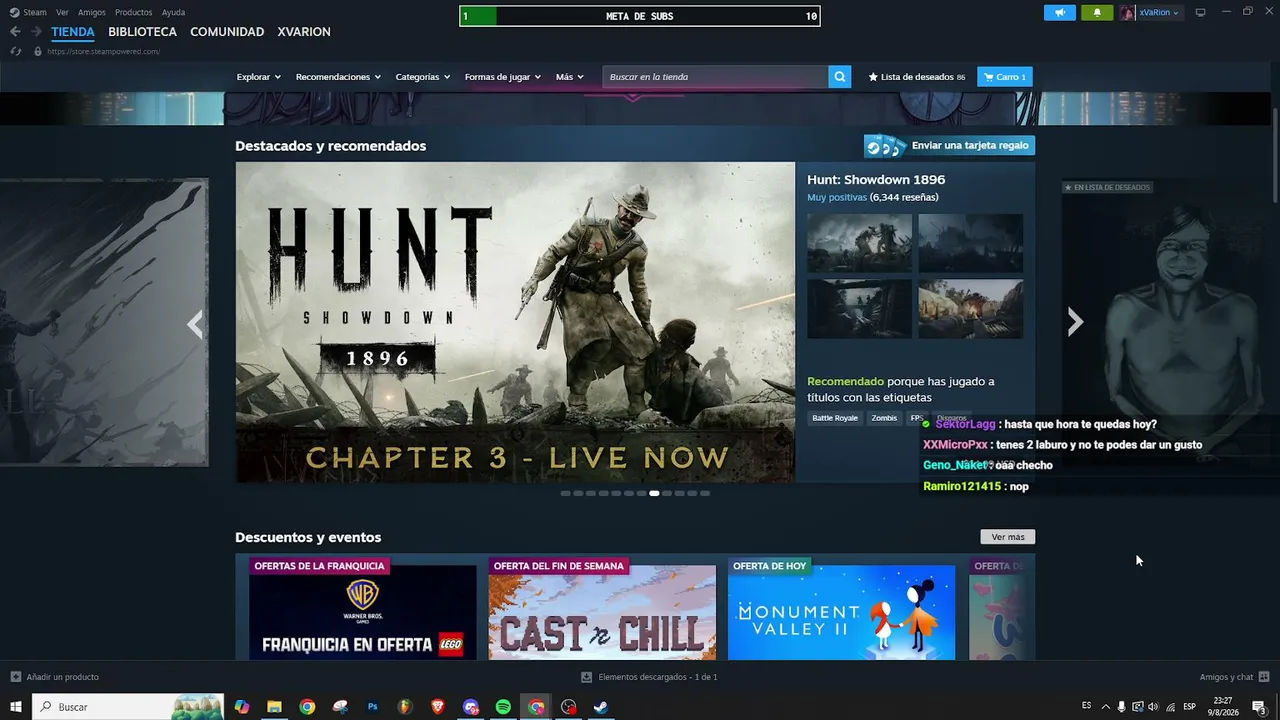This screenshot has height=720, width=1280.
Task: Open the Cast n Chill weekend offer
Action: (602, 609)
